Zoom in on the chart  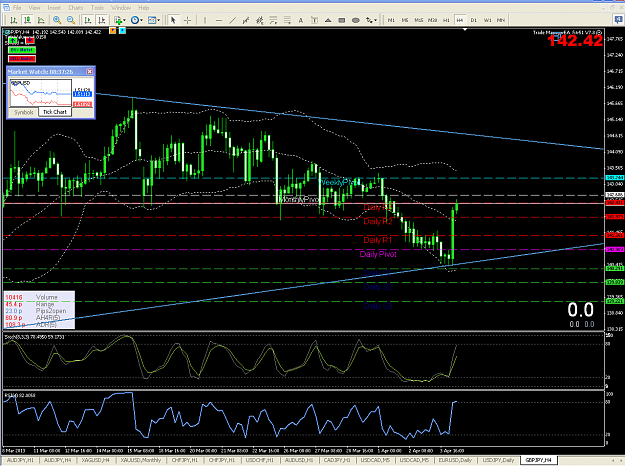[57, 20]
